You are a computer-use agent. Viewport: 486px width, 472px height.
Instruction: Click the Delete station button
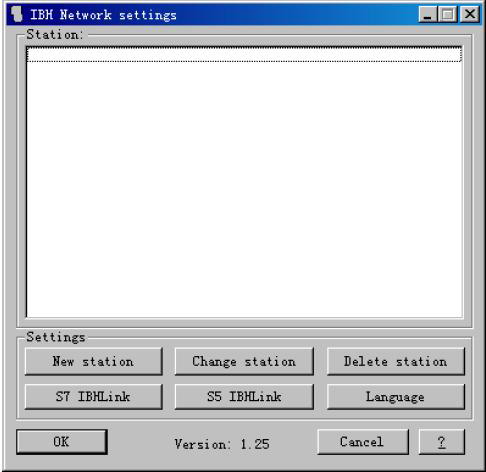pos(396,362)
